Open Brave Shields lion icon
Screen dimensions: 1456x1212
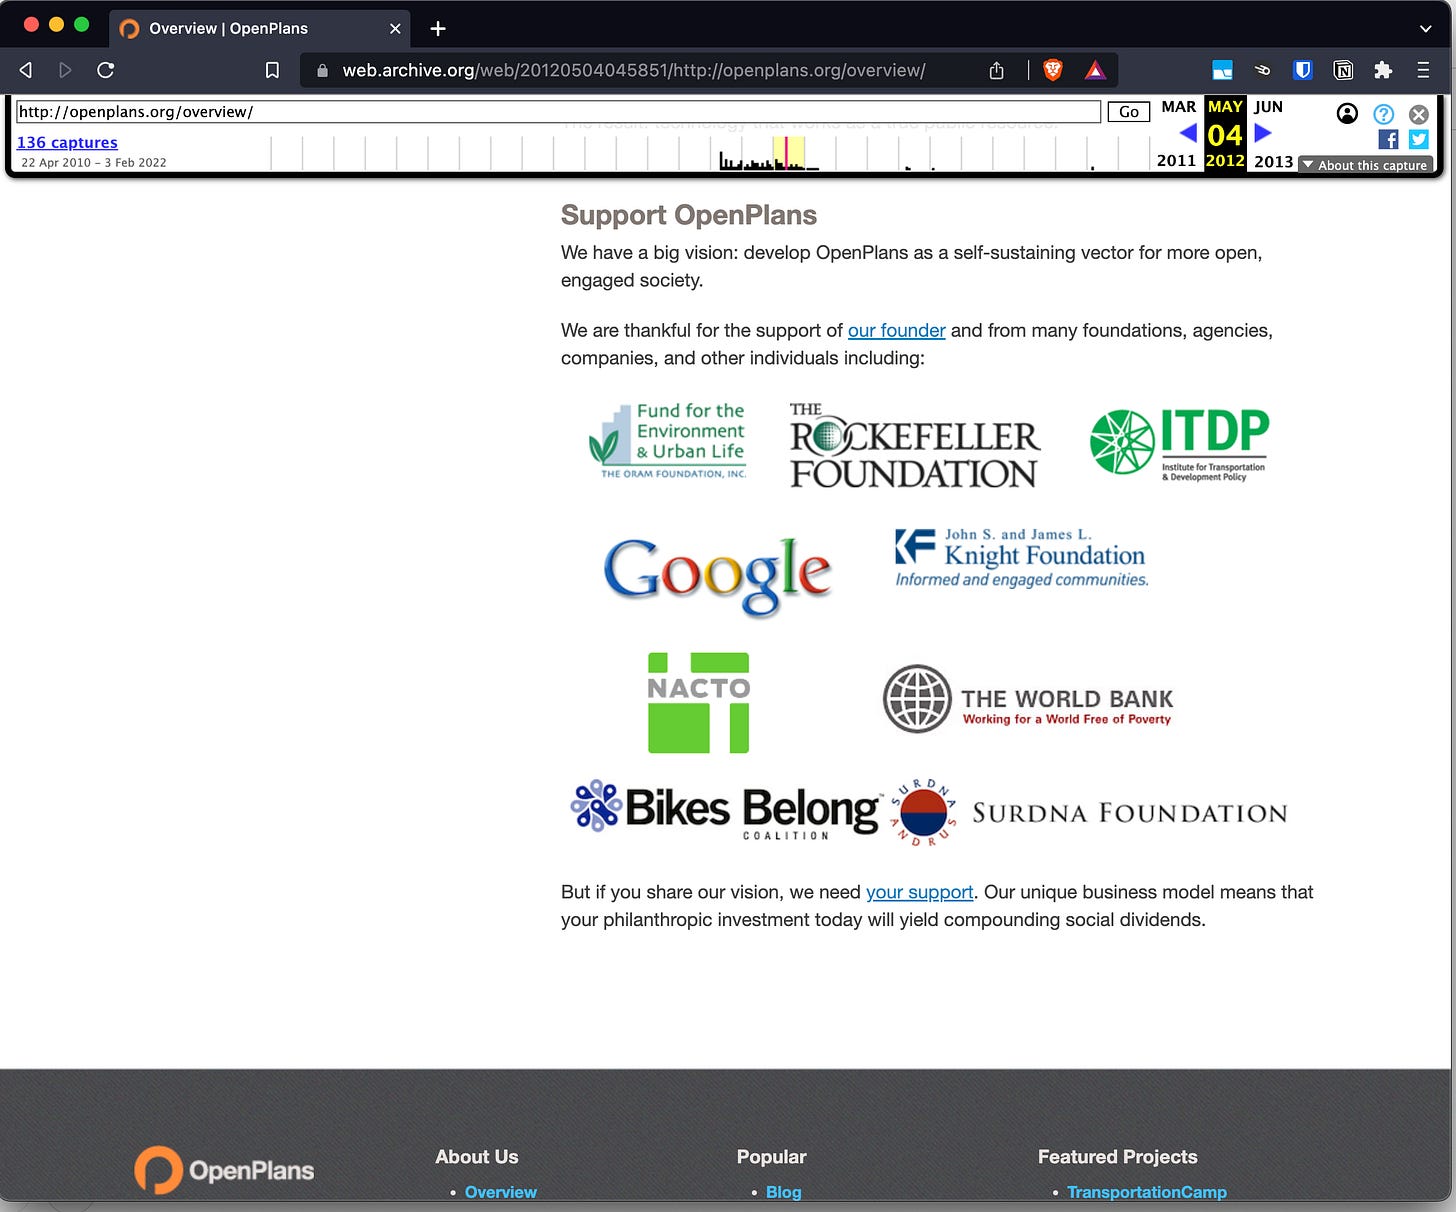coord(1052,70)
